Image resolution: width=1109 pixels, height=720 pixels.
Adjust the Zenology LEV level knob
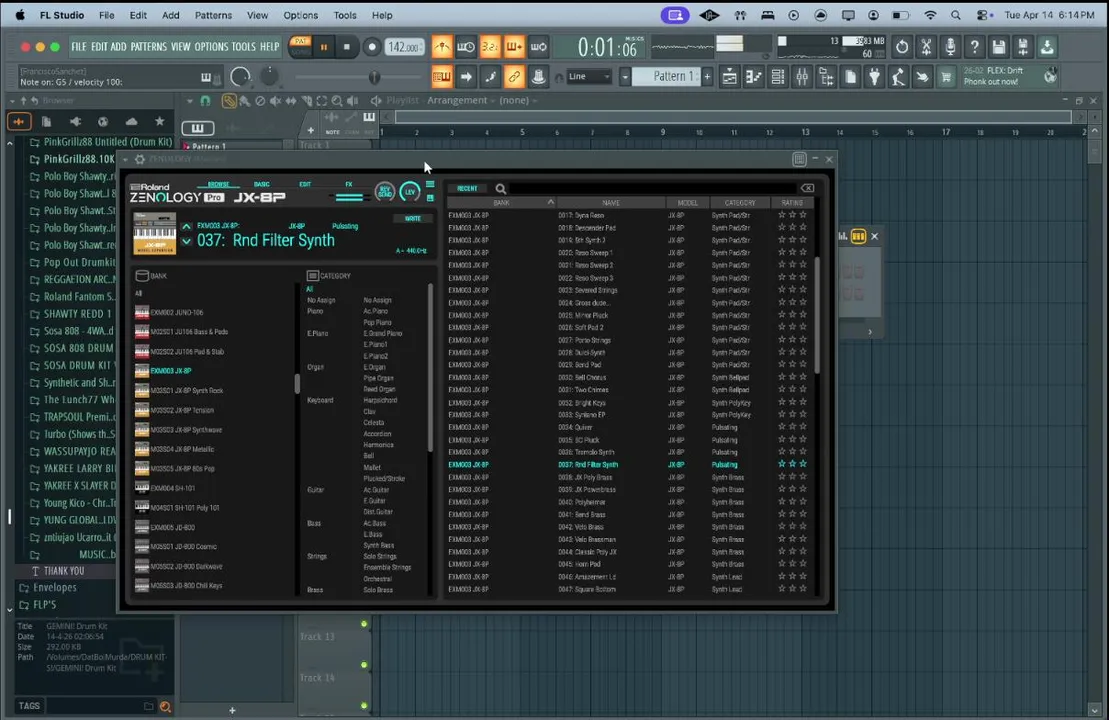(x=410, y=192)
